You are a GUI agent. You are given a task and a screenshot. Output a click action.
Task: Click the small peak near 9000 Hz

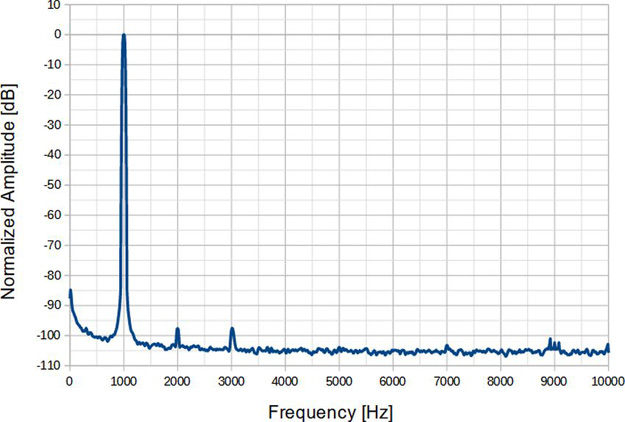(x=550, y=339)
